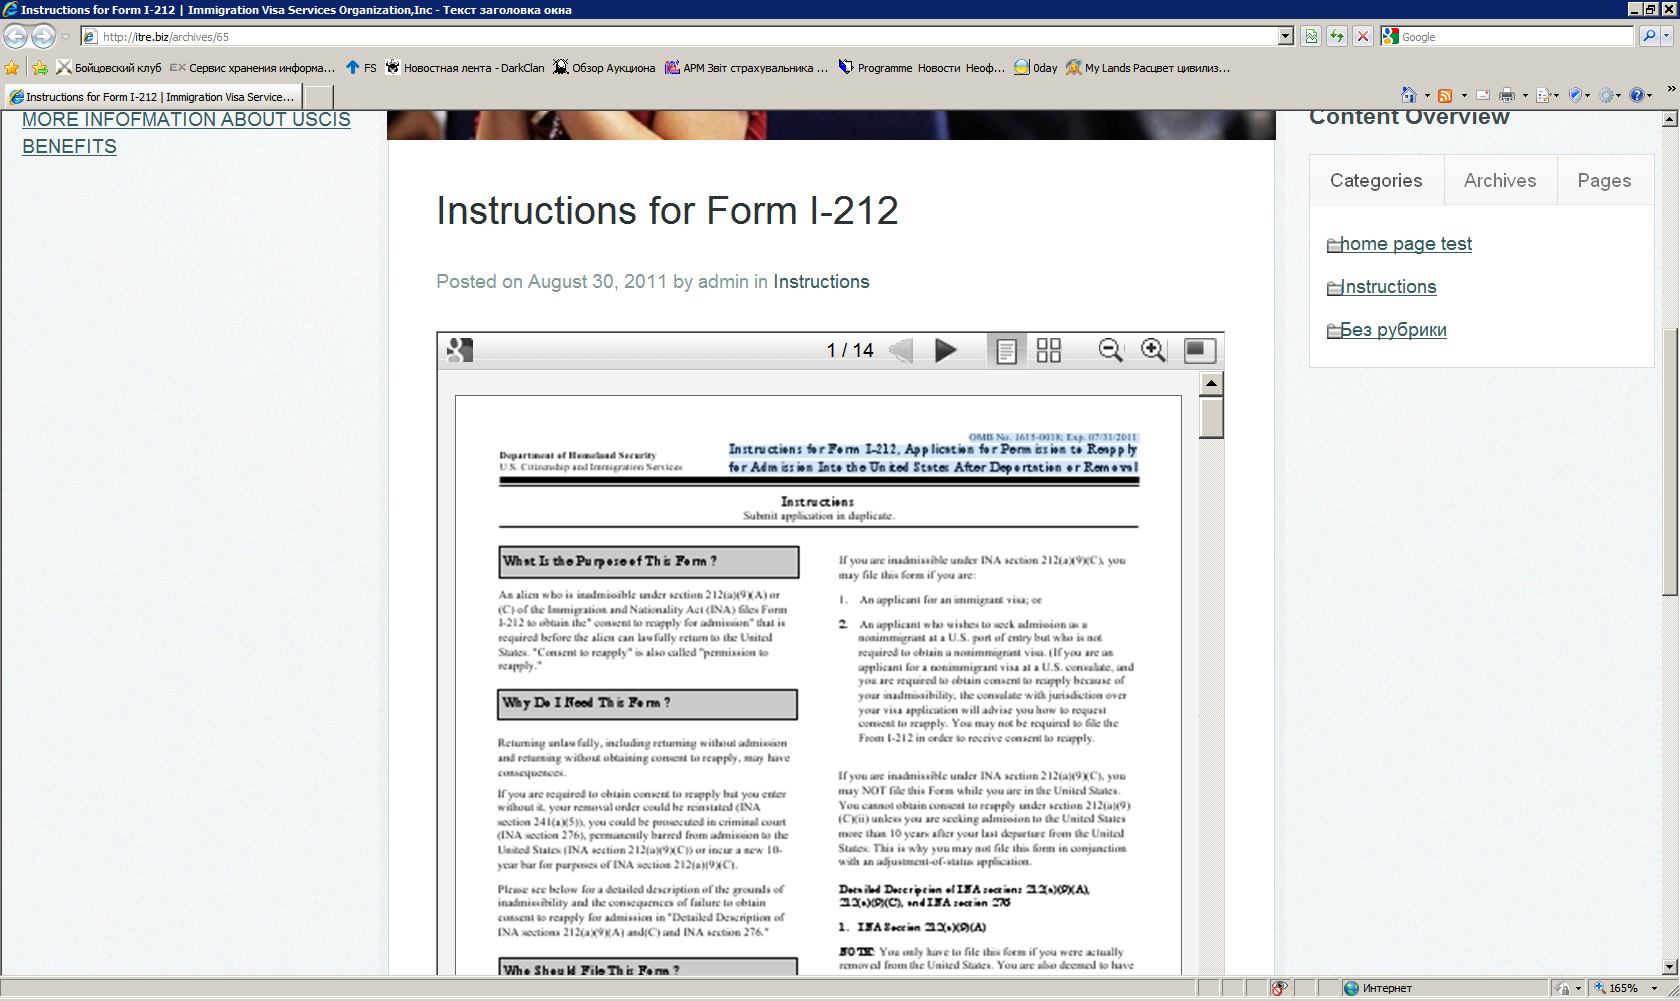Zoom in the embedded document
Viewport: 1680px width, 1001px height.
click(1153, 350)
